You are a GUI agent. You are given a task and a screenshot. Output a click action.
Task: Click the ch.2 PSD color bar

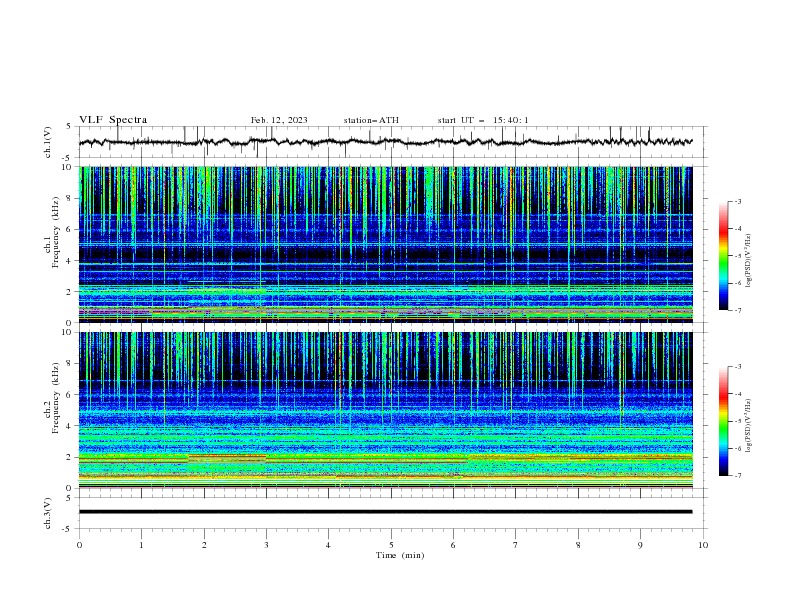tap(723, 421)
